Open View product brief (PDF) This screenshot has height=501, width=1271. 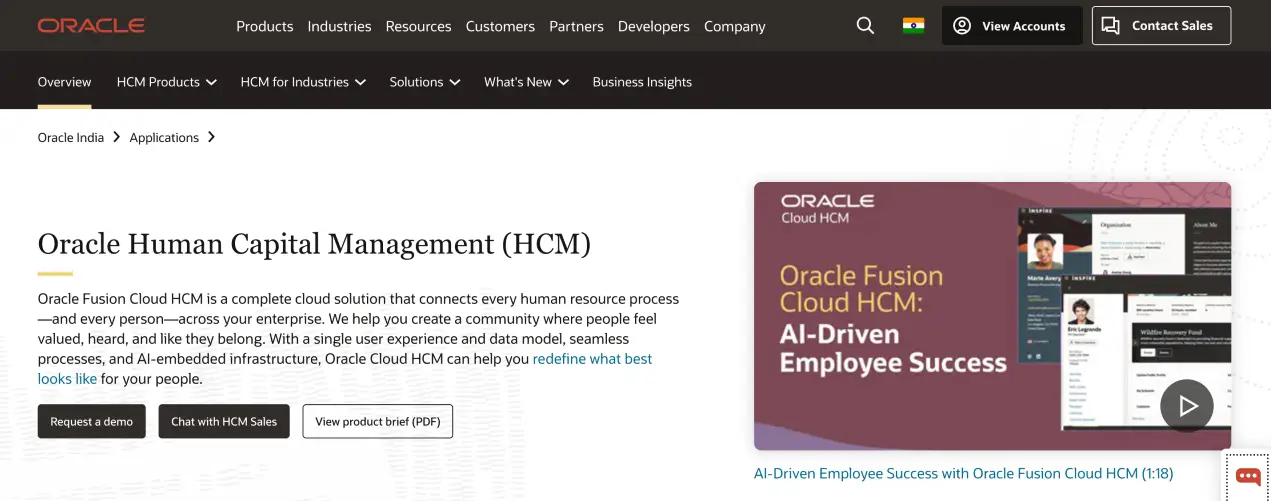(378, 421)
